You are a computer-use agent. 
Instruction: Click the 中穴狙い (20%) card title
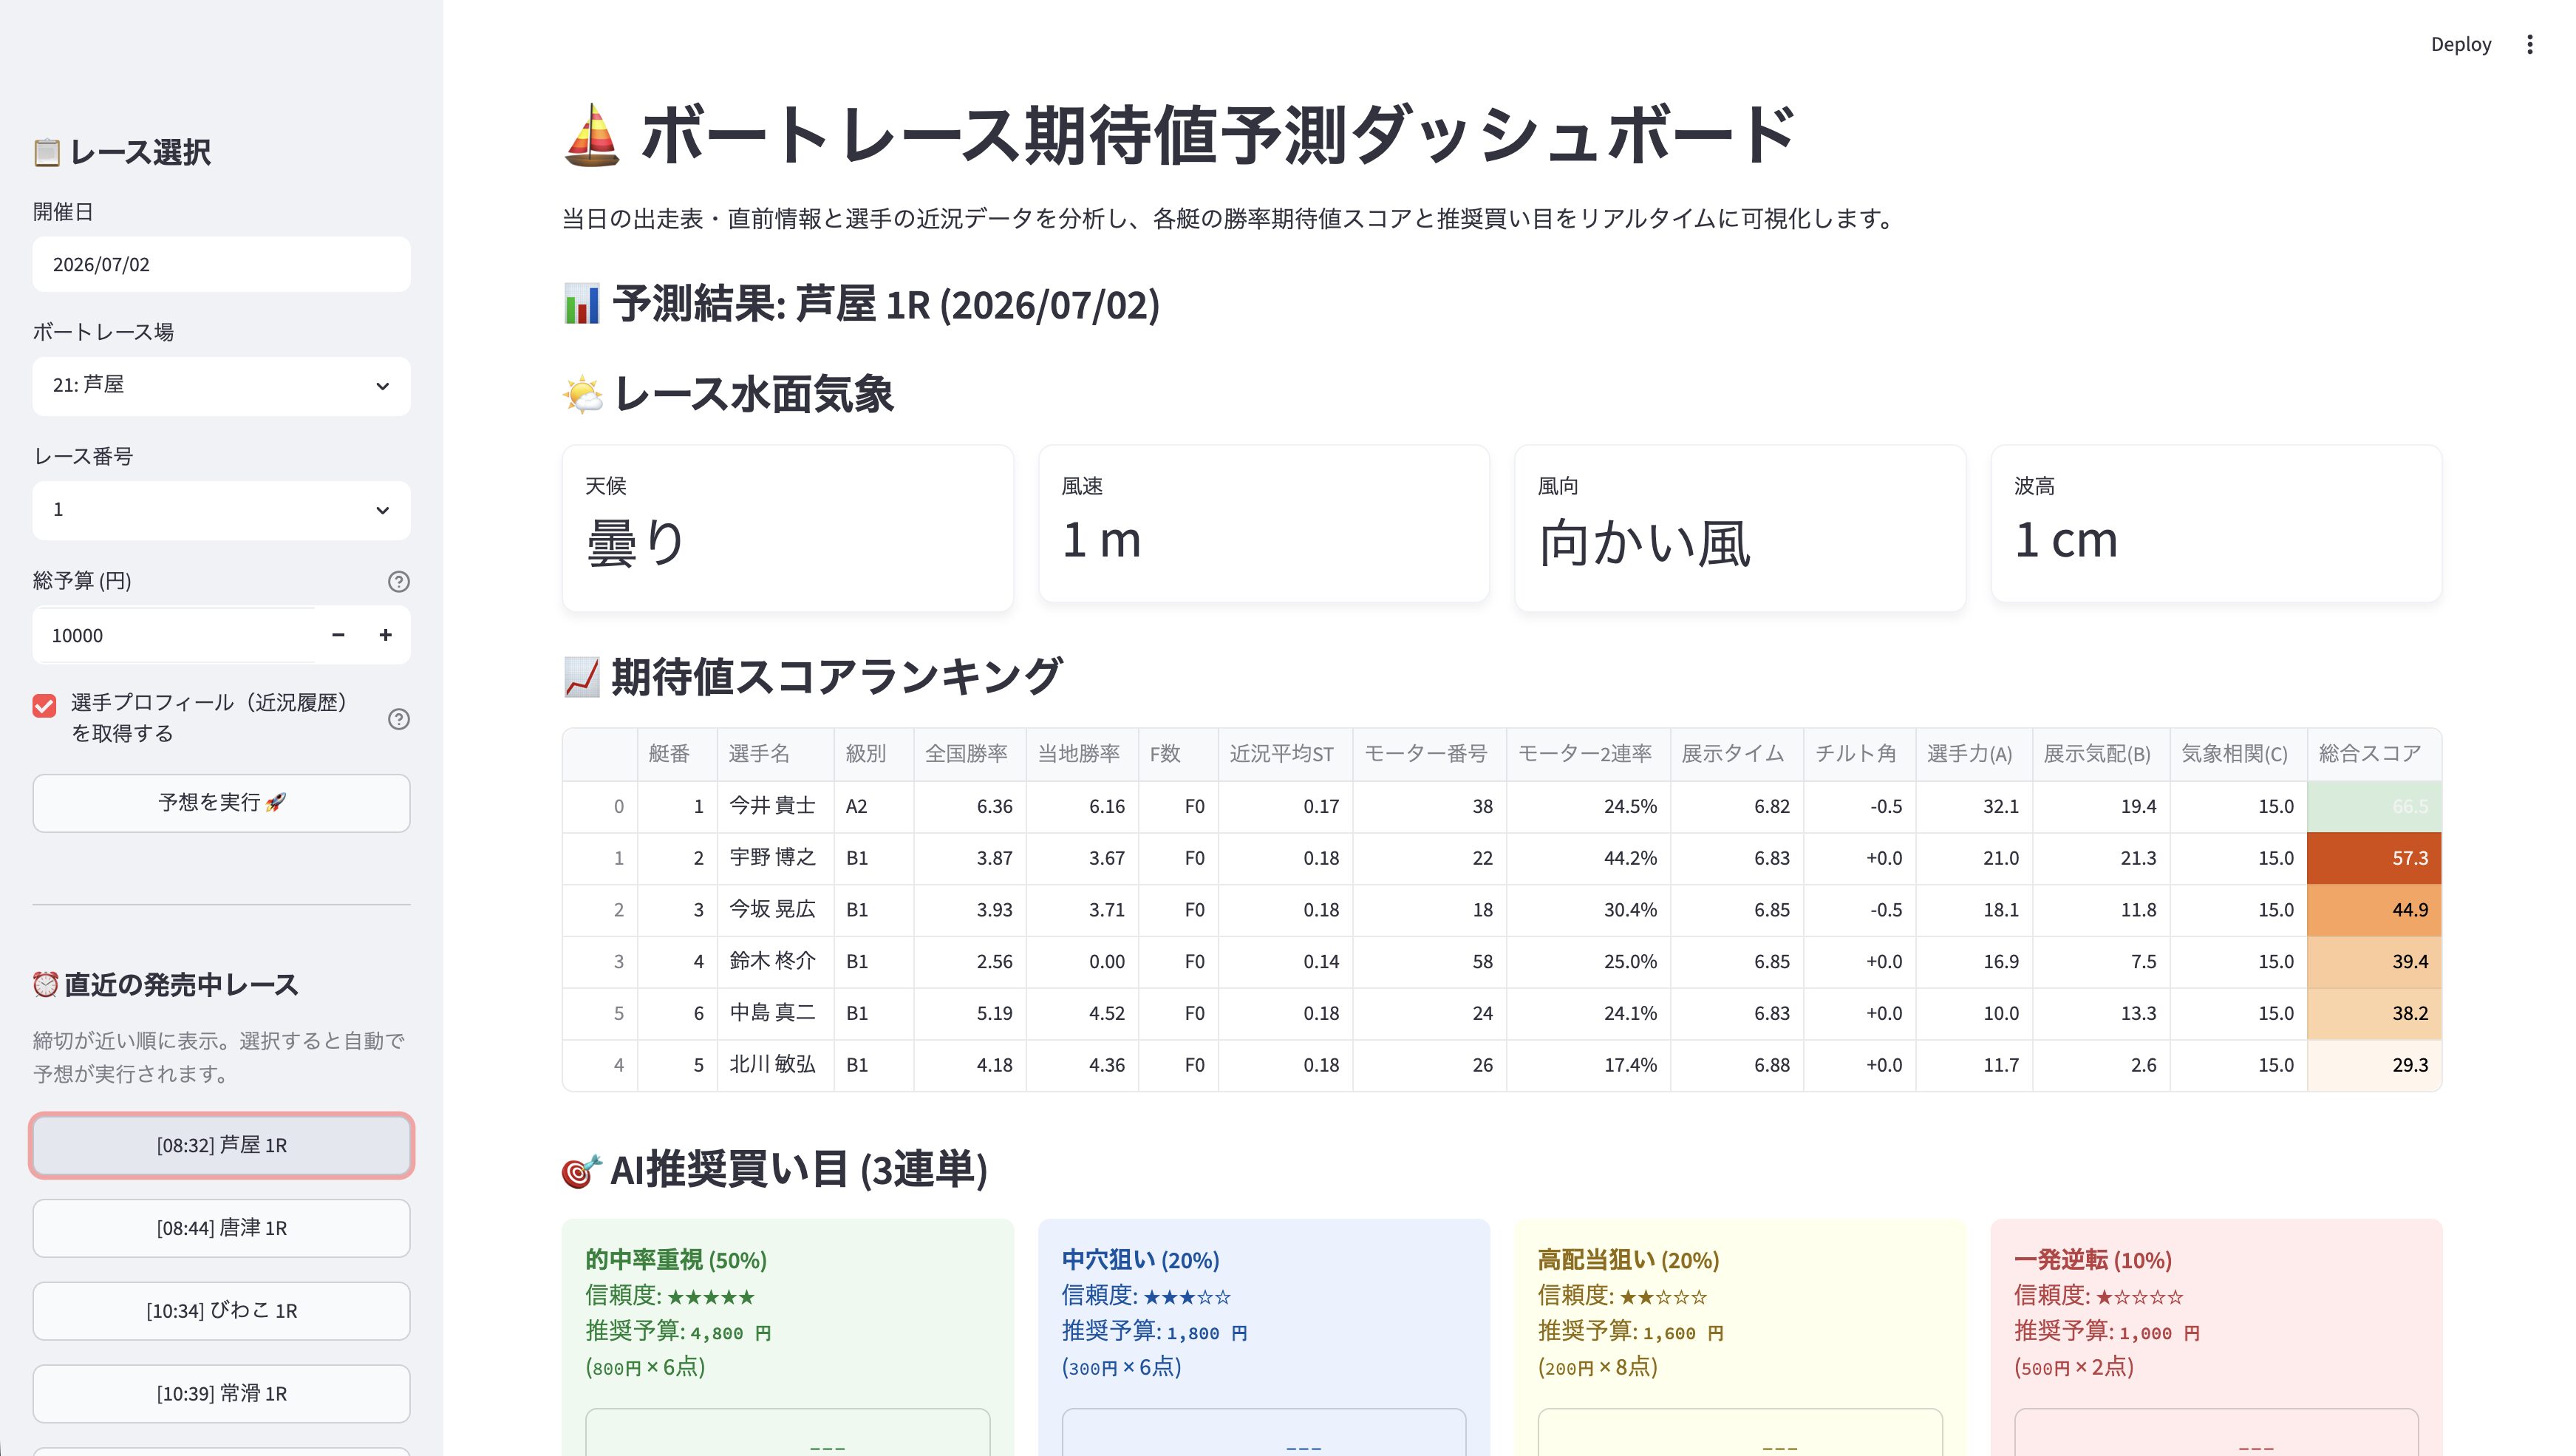(x=1140, y=1260)
